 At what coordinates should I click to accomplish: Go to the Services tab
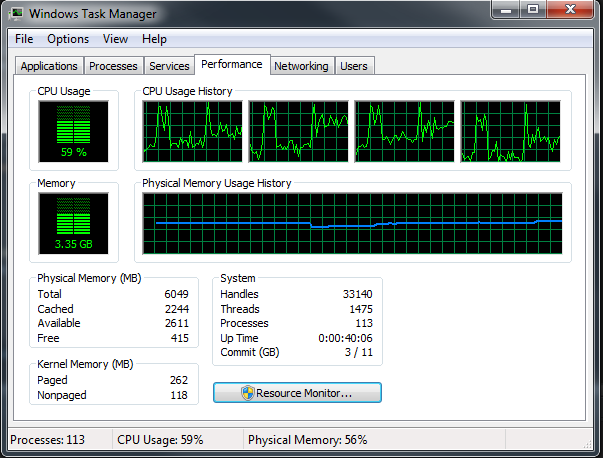(169, 66)
